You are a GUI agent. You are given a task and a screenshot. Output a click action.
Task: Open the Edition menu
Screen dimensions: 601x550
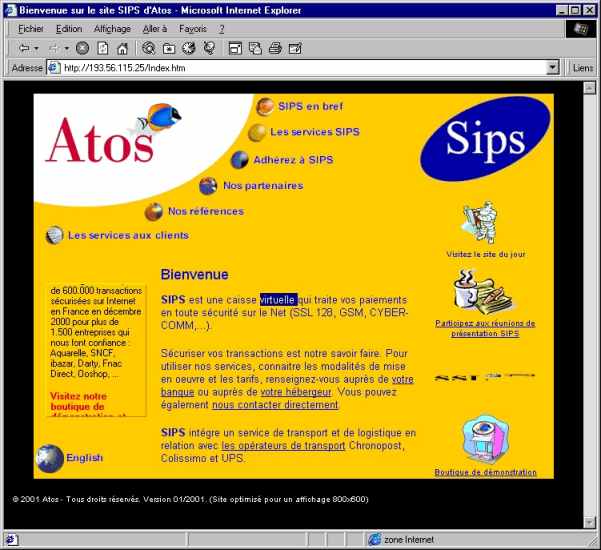pos(69,29)
